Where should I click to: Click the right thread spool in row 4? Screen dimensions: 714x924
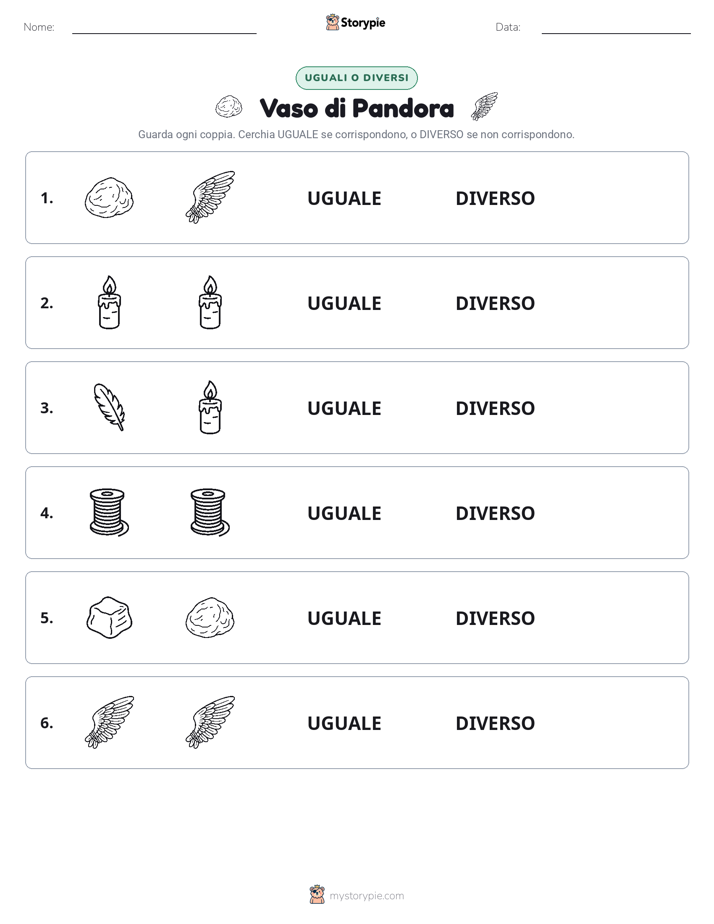coord(210,512)
